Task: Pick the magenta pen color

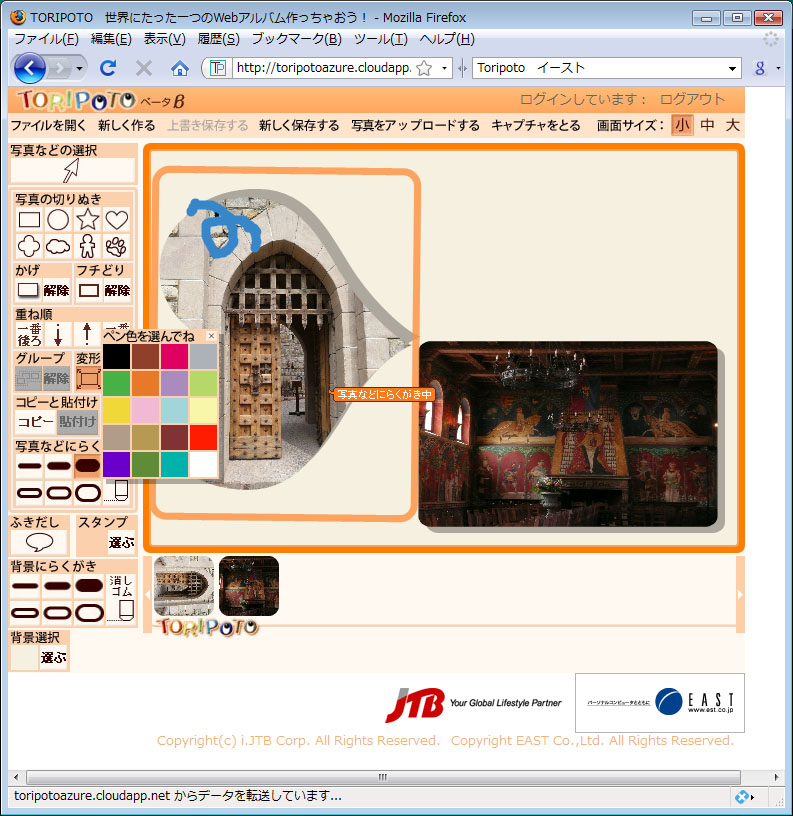Action: (174, 356)
